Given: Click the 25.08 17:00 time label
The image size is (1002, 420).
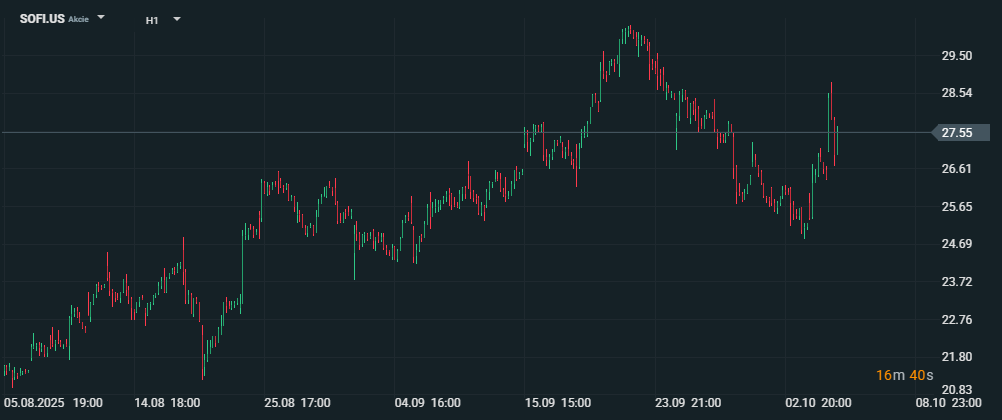Looking at the screenshot, I should click(x=297, y=403).
